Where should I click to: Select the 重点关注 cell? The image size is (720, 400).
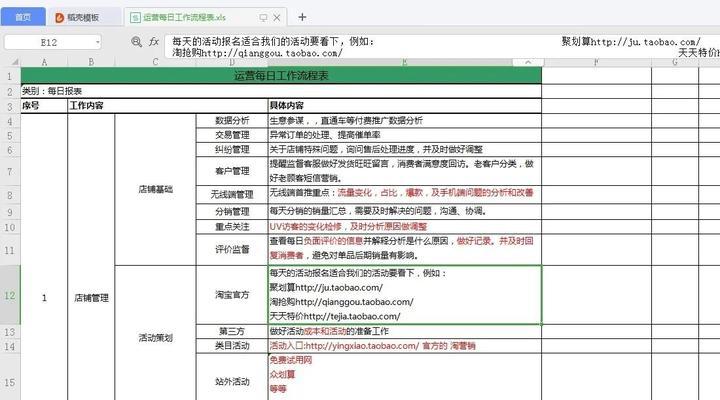point(232,227)
